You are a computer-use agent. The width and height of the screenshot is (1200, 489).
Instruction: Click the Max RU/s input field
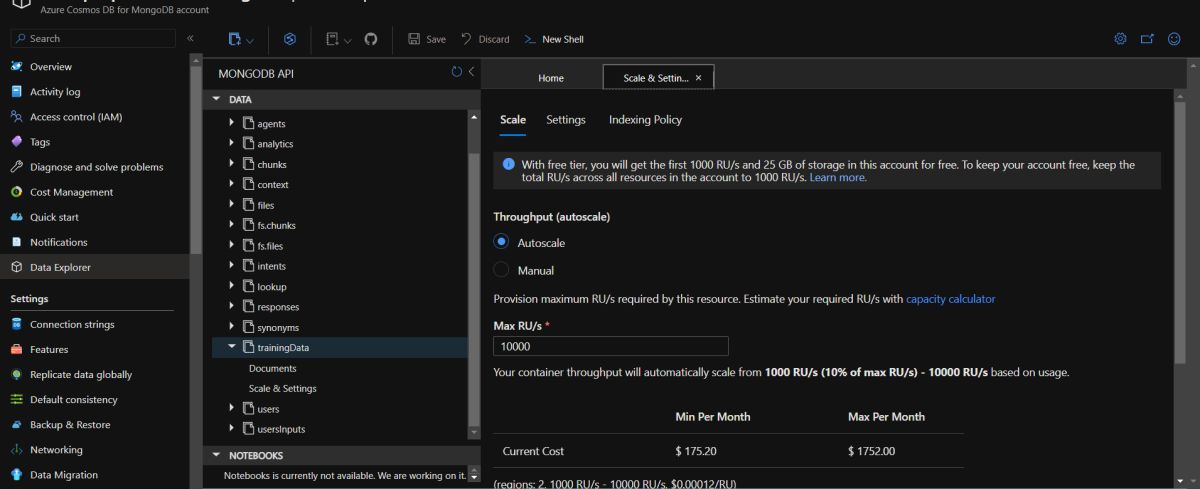coord(611,346)
